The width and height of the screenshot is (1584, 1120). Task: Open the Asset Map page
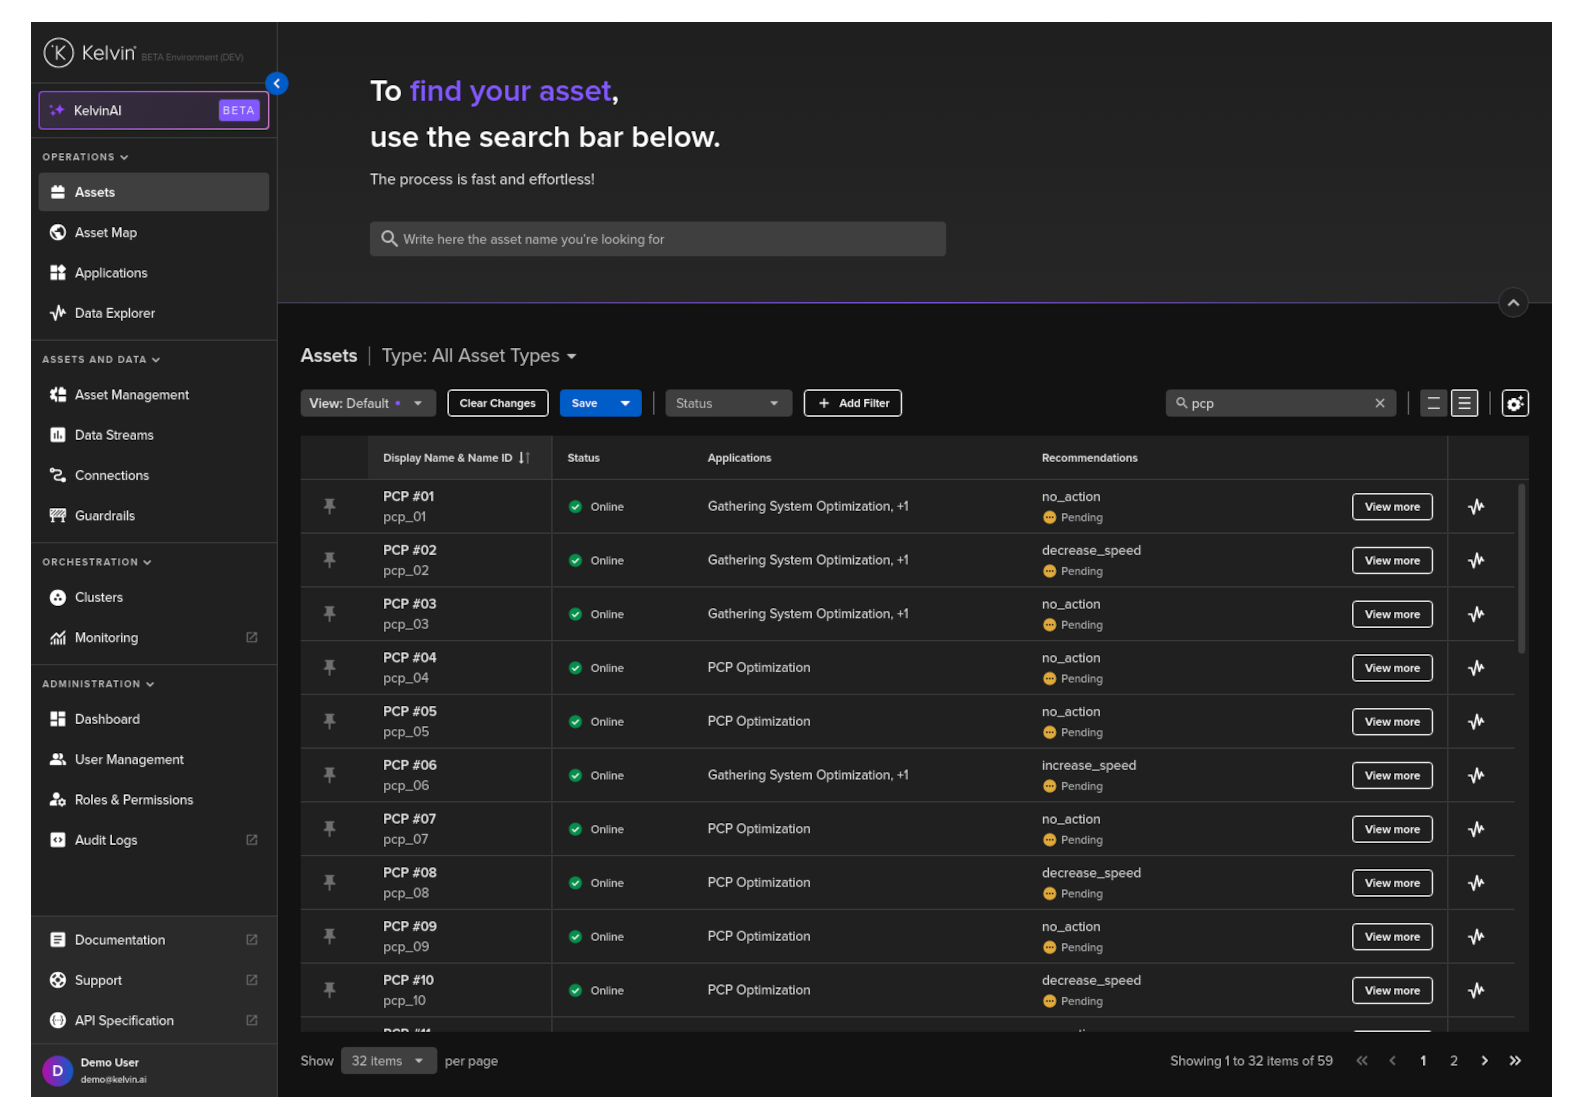point(106,233)
